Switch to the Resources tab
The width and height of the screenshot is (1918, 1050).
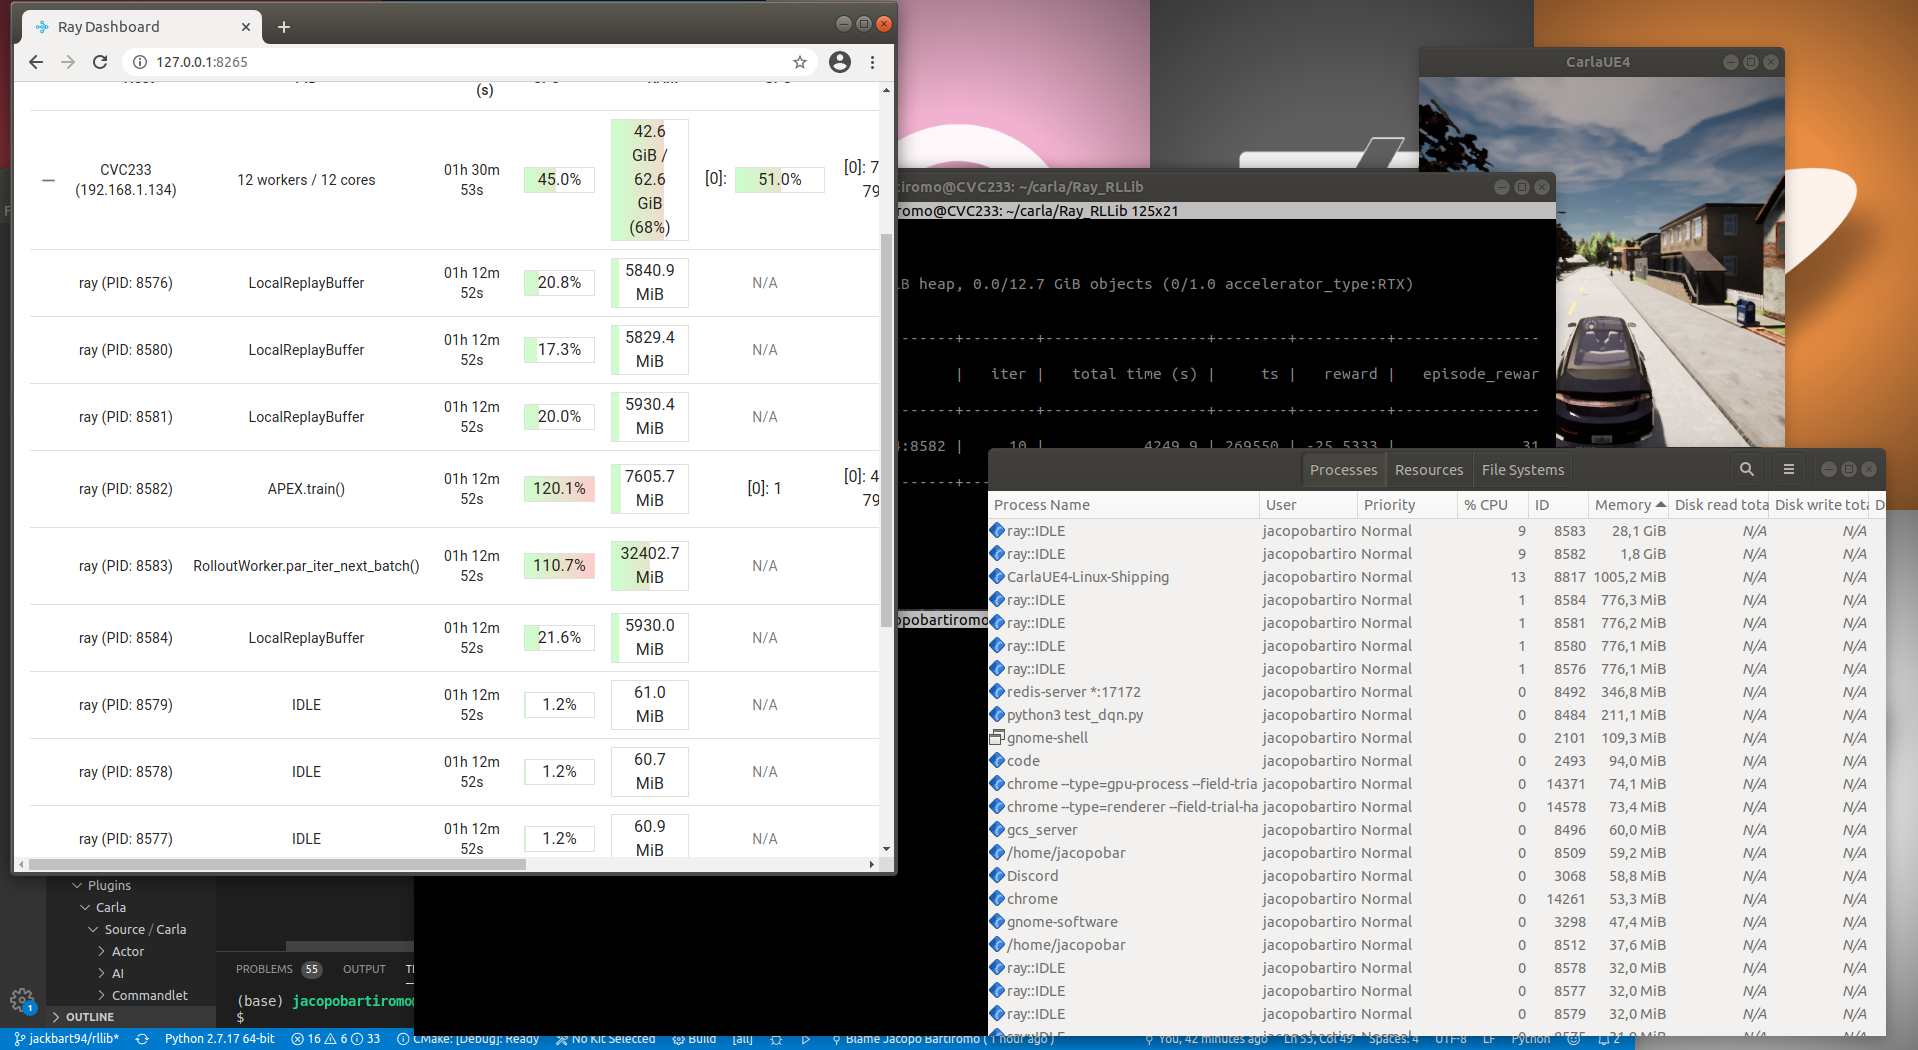[x=1428, y=469]
